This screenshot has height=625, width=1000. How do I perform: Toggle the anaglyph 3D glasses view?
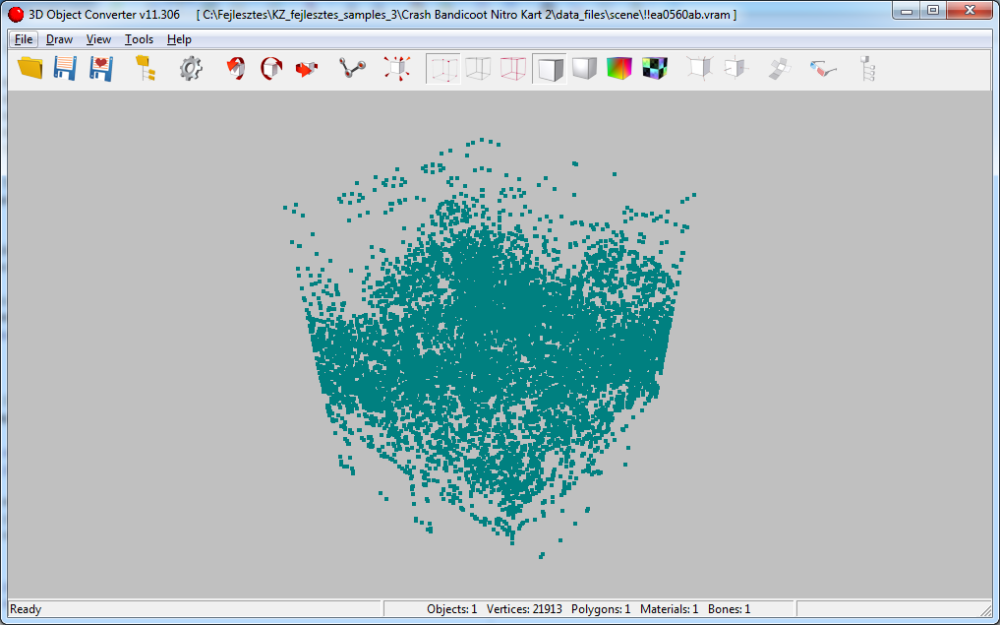[x=823, y=68]
